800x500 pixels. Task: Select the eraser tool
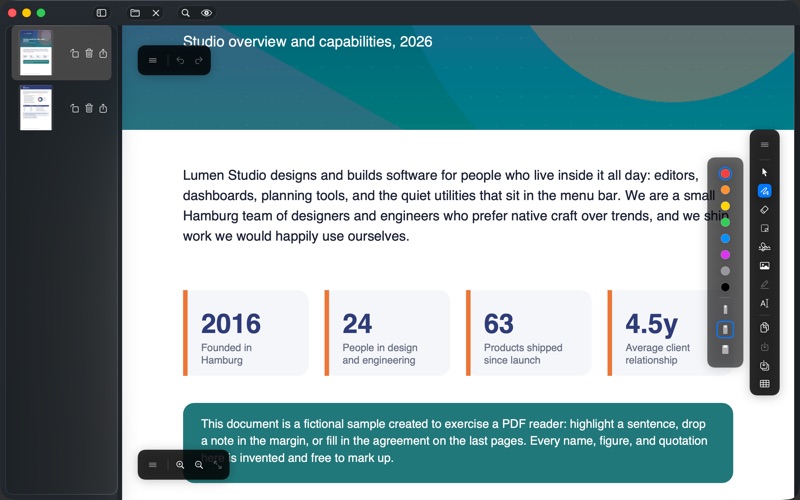[764, 210]
